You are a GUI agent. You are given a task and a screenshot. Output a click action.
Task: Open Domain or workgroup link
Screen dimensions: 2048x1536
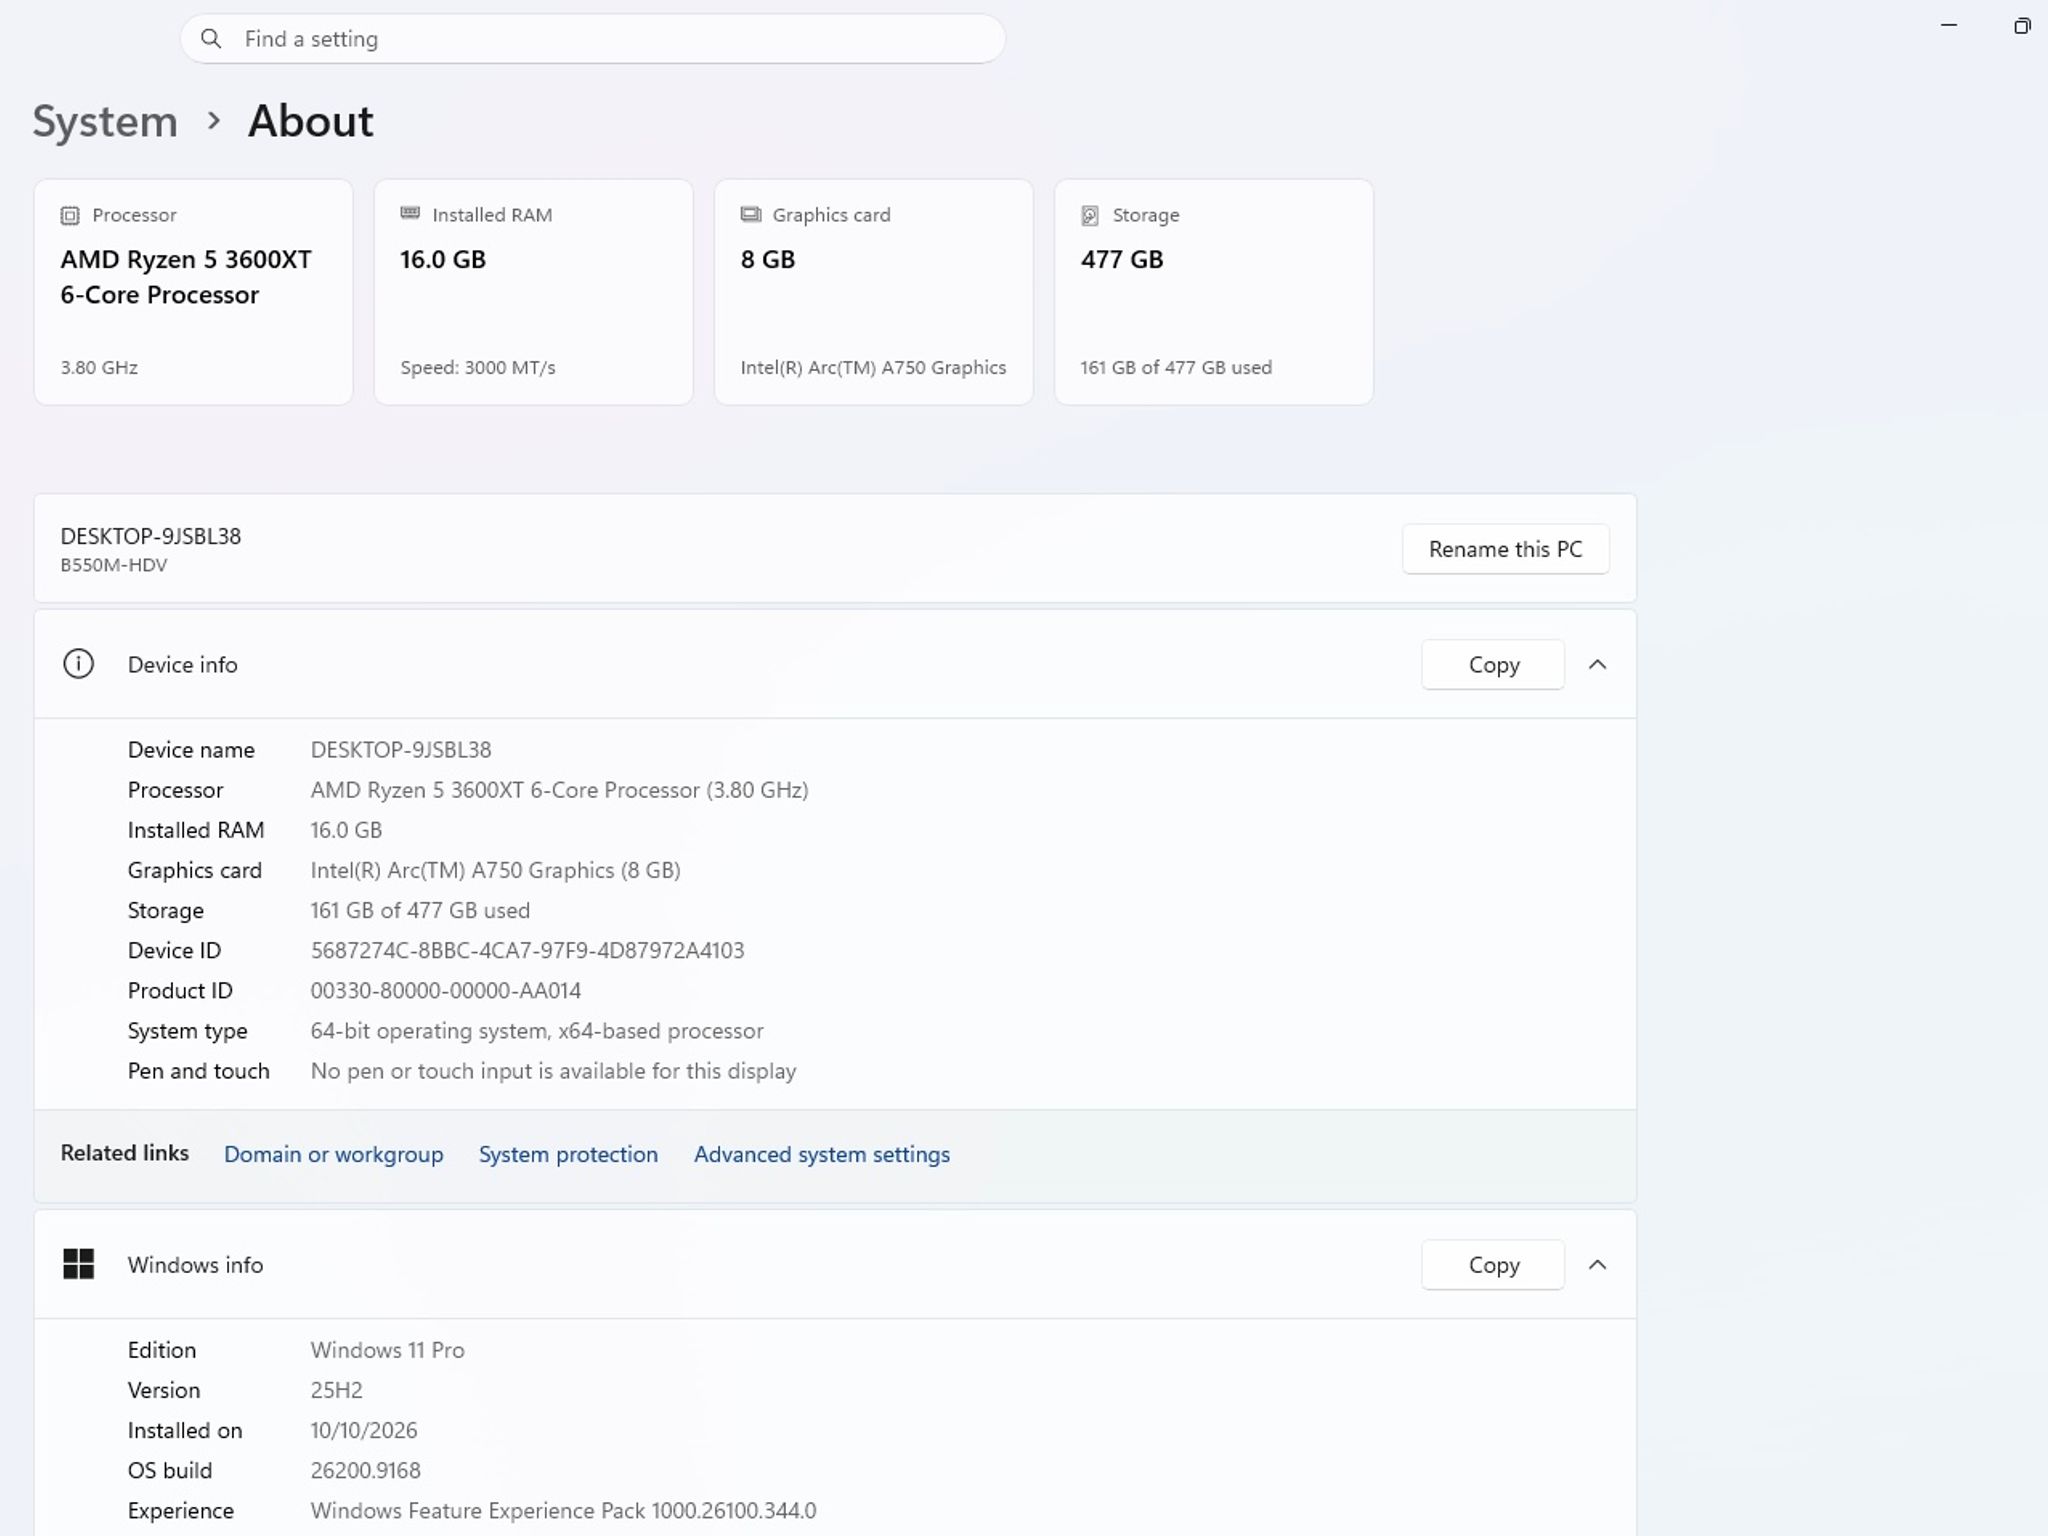pyautogui.click(x=333, y=1154)
